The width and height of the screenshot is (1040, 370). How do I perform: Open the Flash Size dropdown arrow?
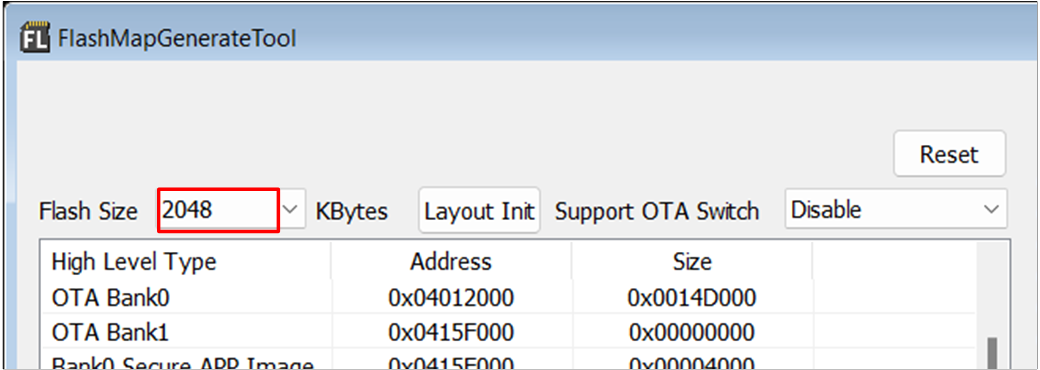(291, 210)
